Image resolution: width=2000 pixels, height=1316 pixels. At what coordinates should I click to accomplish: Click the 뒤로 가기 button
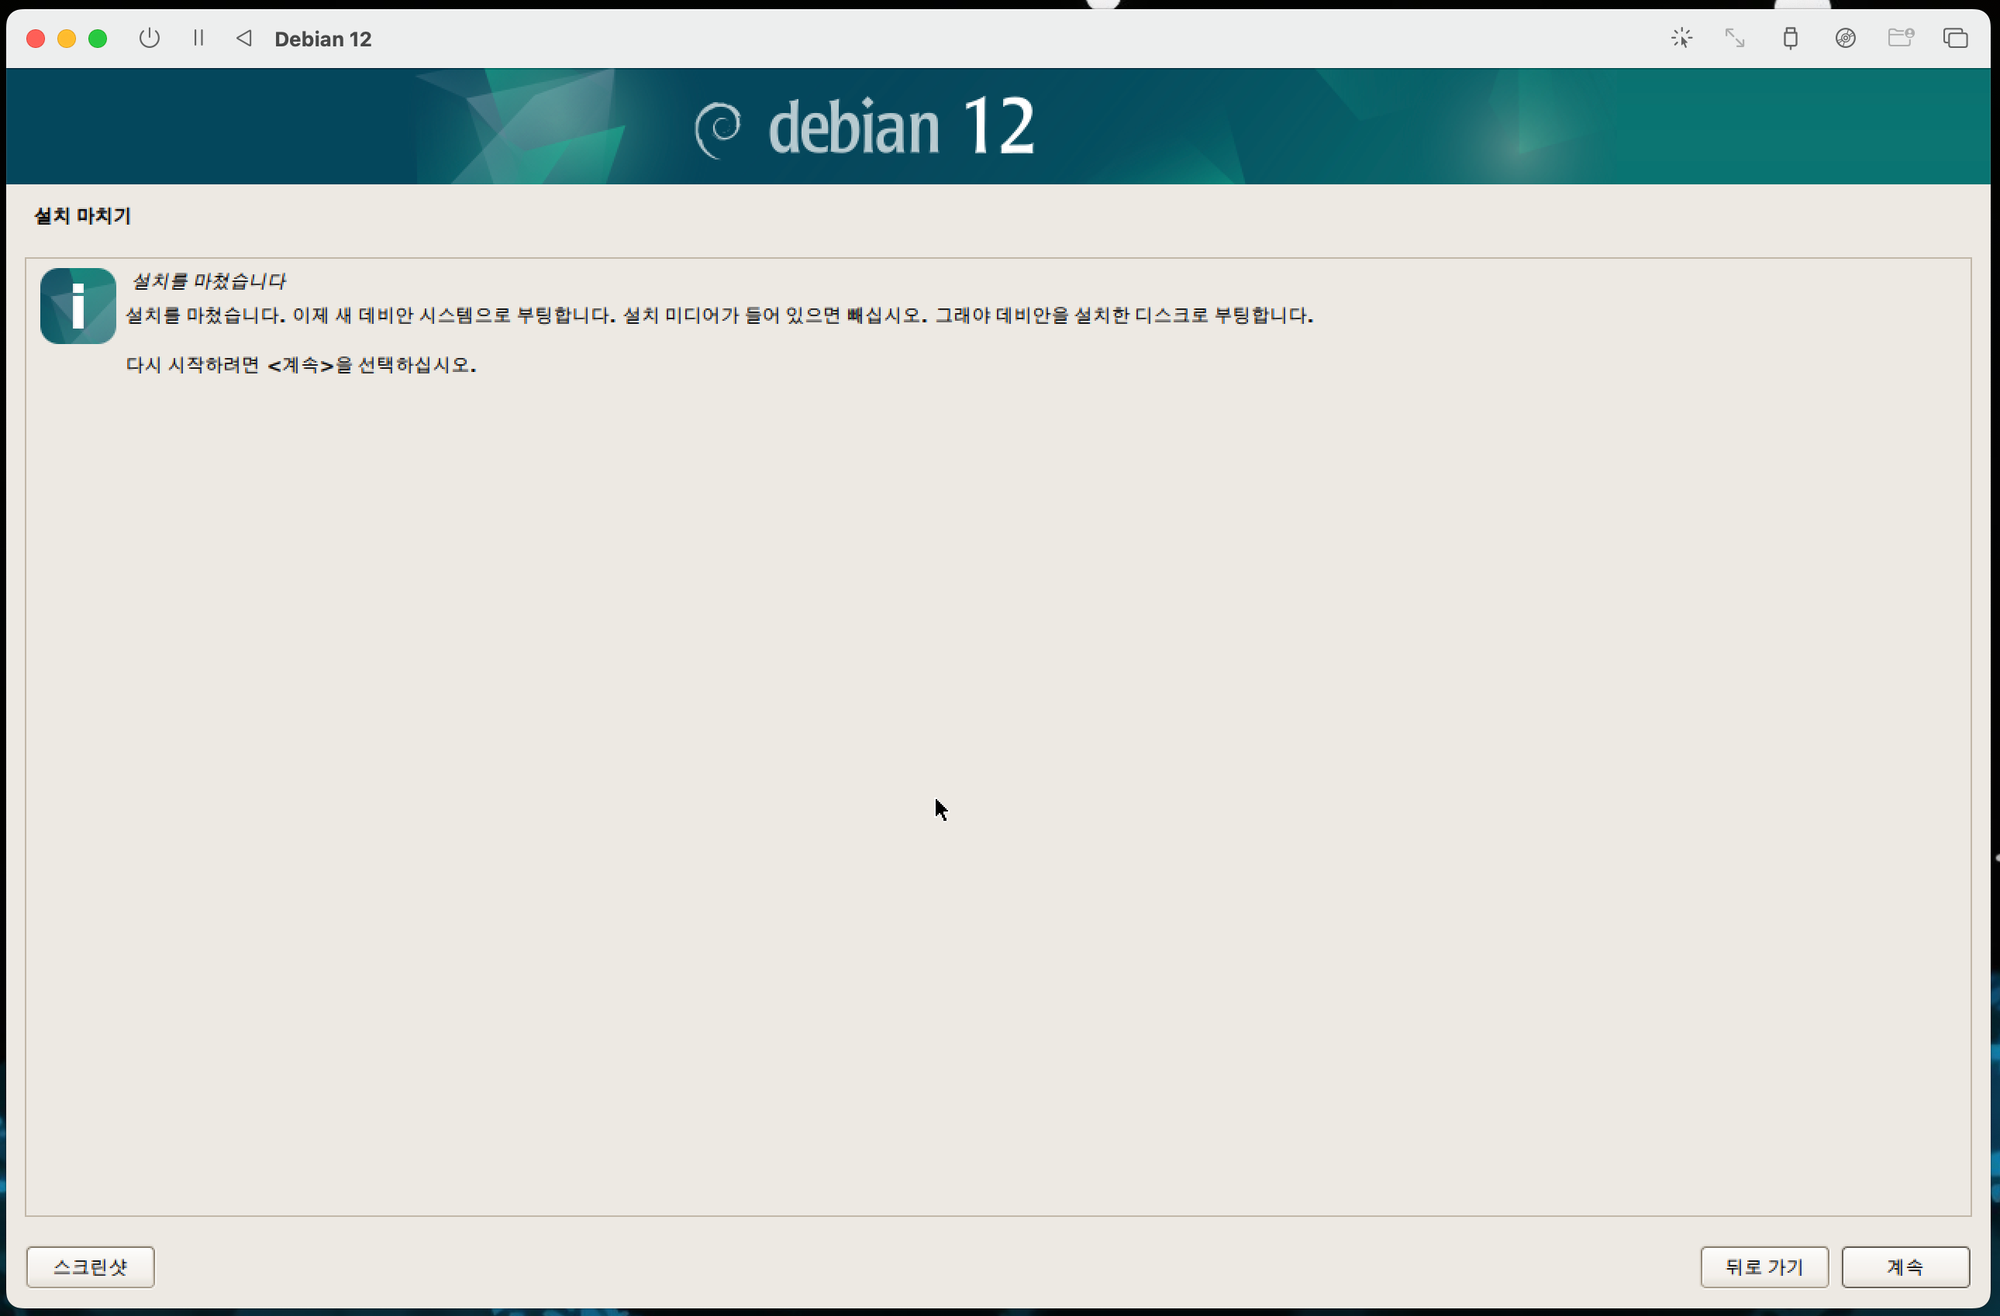click(1764, 1267)
